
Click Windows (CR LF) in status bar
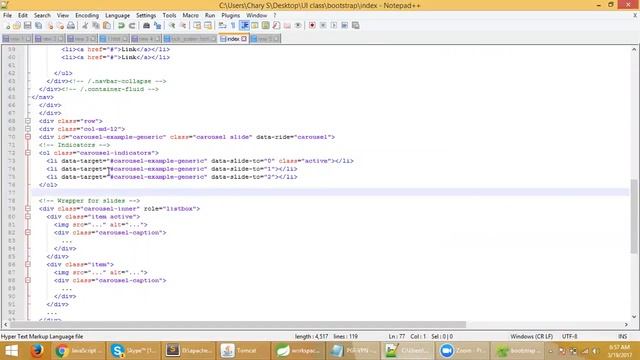click(x=531, y=336)
